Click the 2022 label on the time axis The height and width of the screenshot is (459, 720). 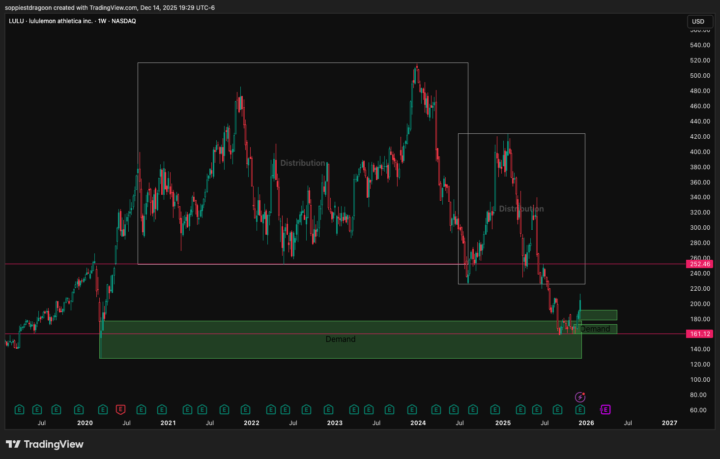[x=251, y=423]
